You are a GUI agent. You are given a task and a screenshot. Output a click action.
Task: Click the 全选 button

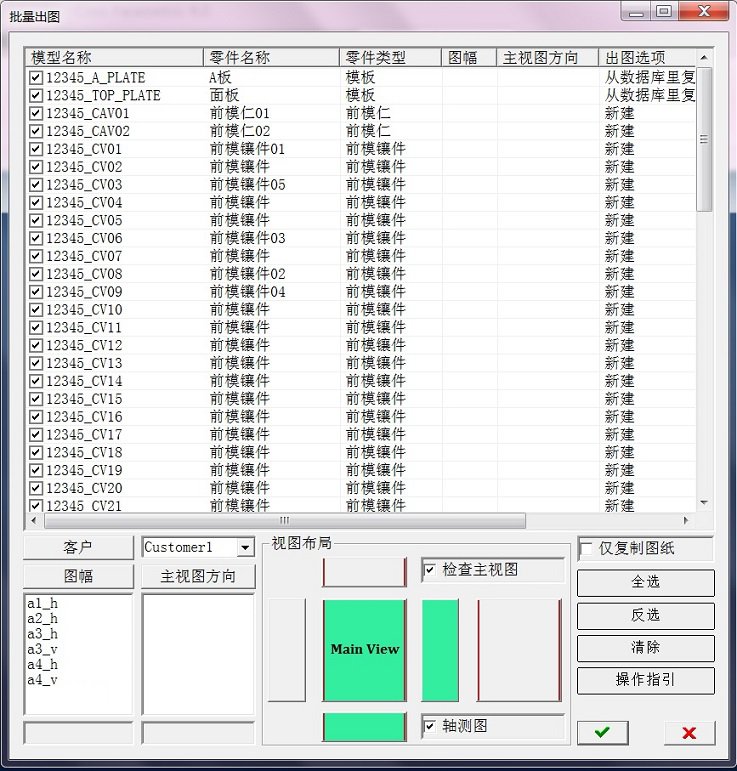point(646,582)
